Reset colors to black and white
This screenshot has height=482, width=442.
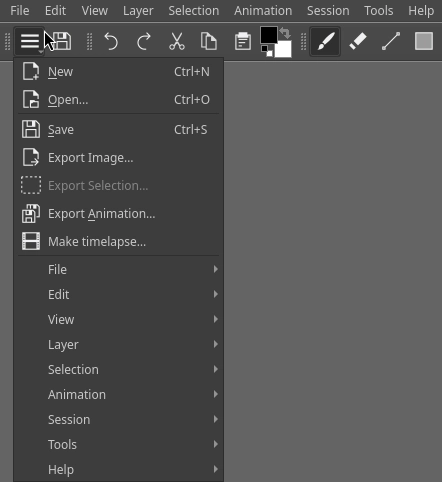coord(267,51)
